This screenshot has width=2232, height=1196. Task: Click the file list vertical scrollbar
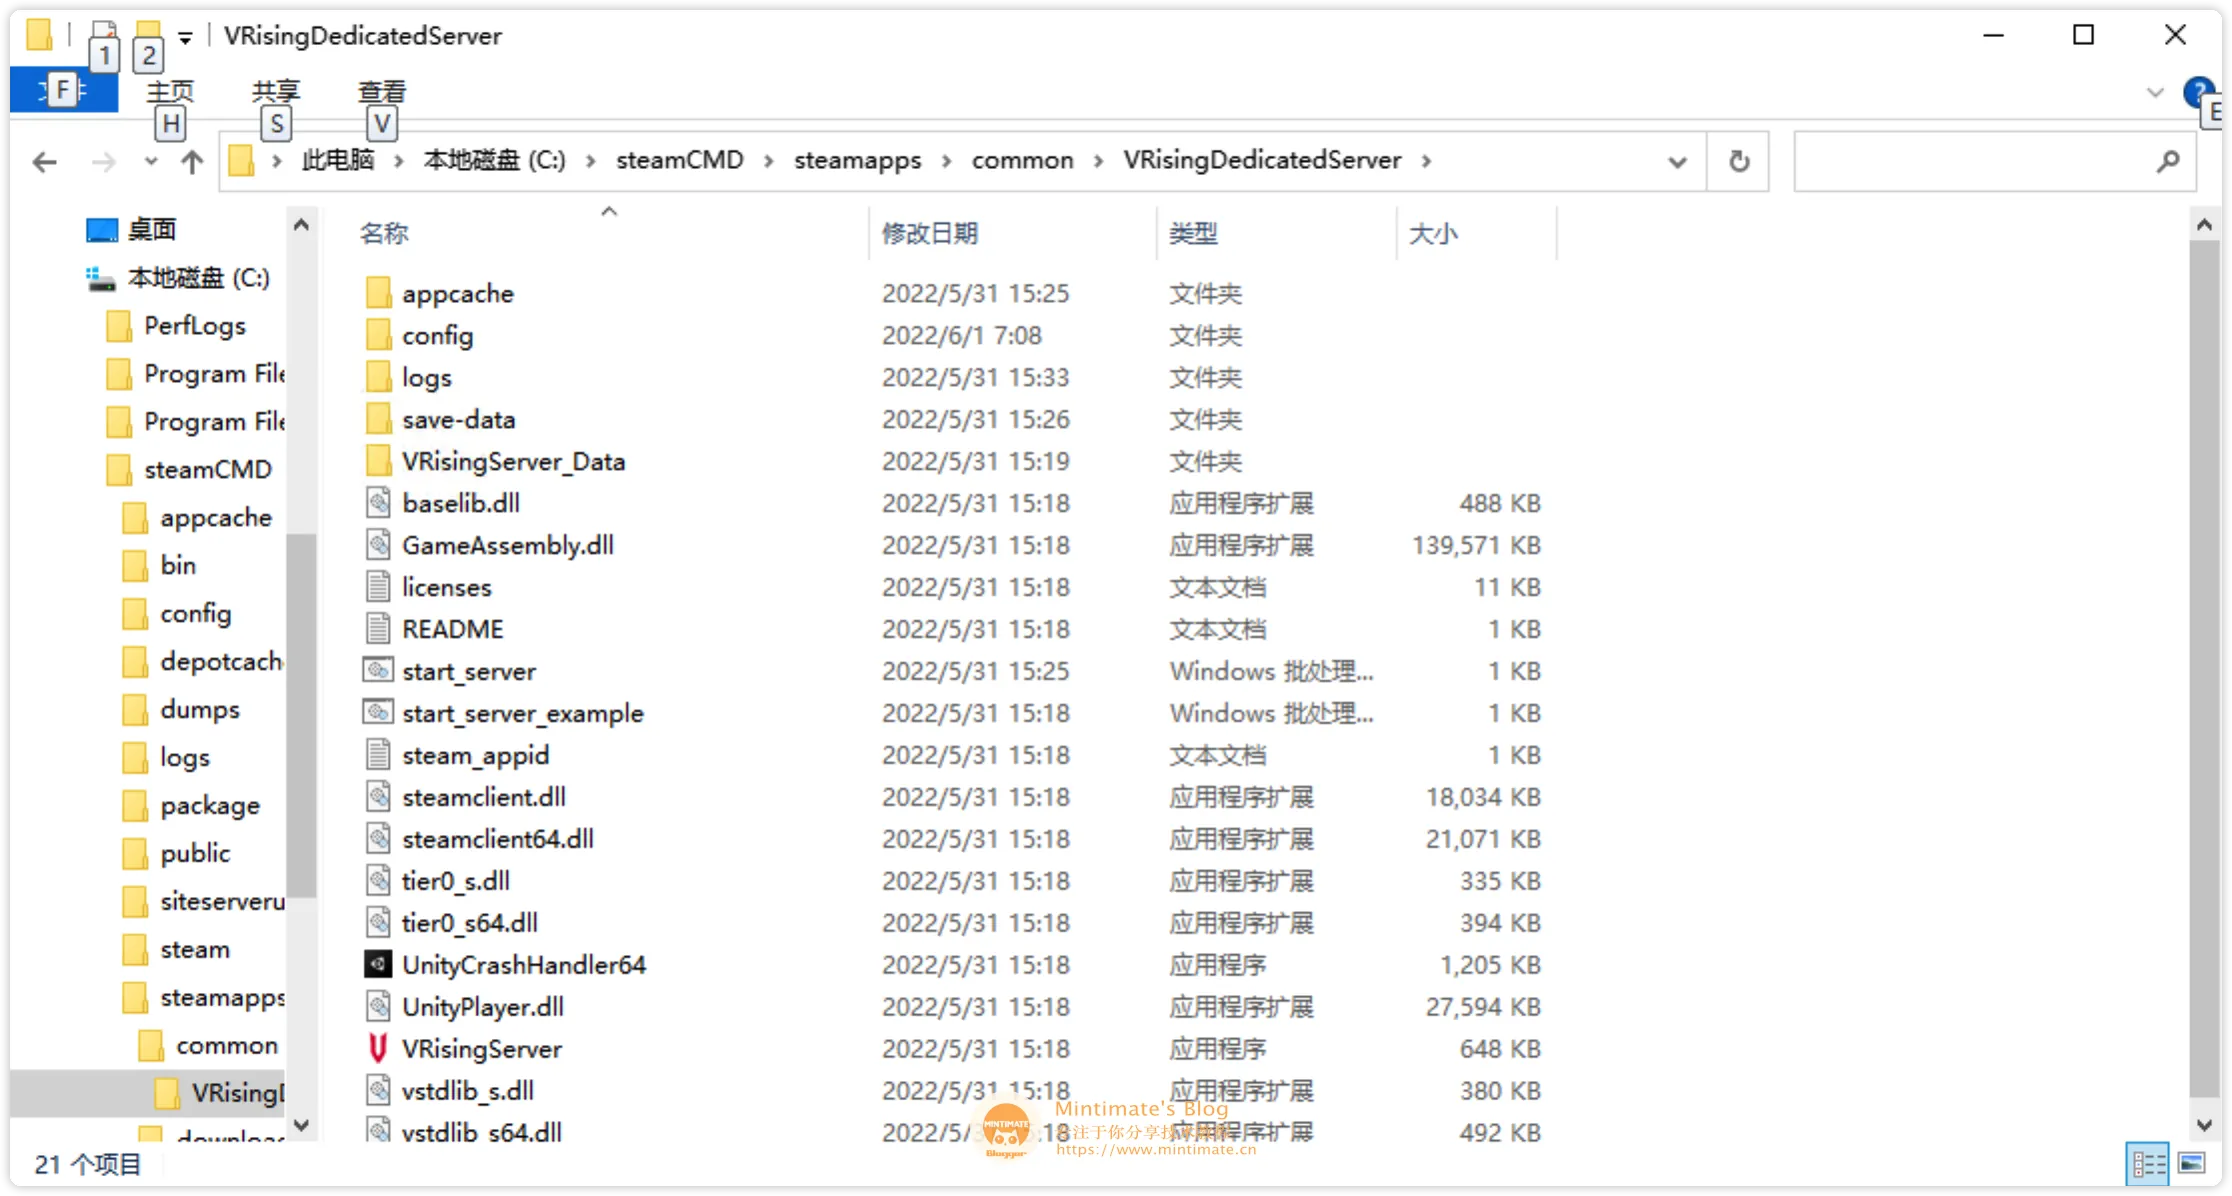[2203, 668]
